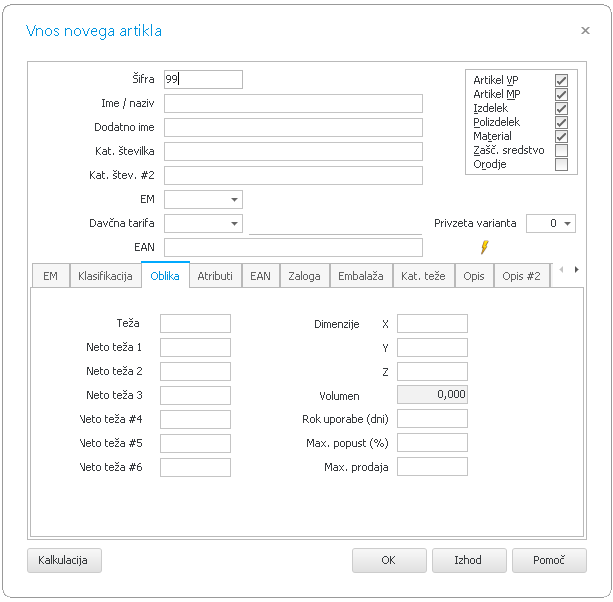Toggle the Izdelek checkbox
The height and width of the screenshot is (602, 613).
[561, 108]
